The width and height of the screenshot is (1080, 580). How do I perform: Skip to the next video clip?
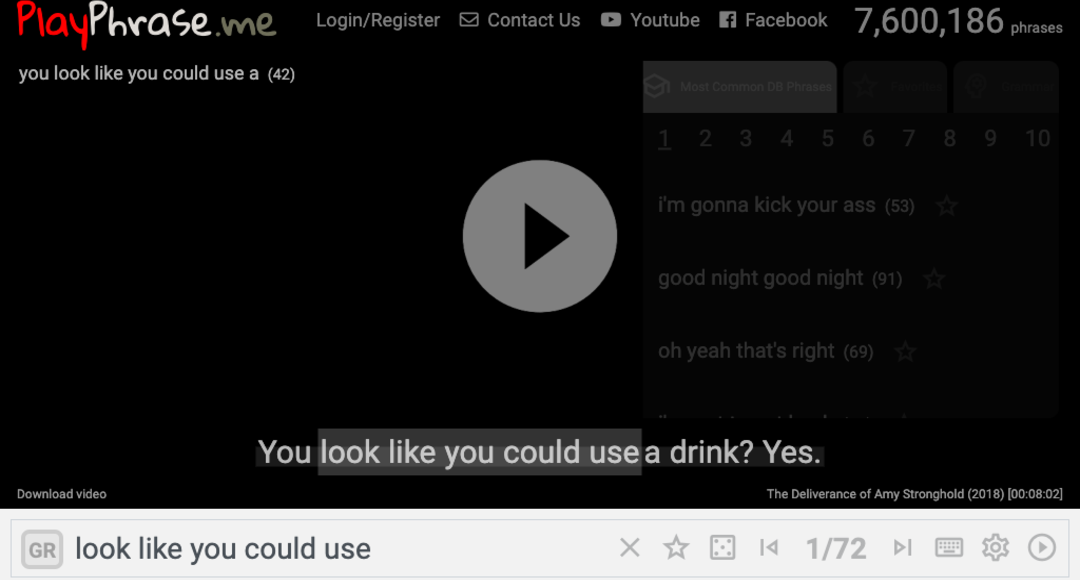click(902, 547)
